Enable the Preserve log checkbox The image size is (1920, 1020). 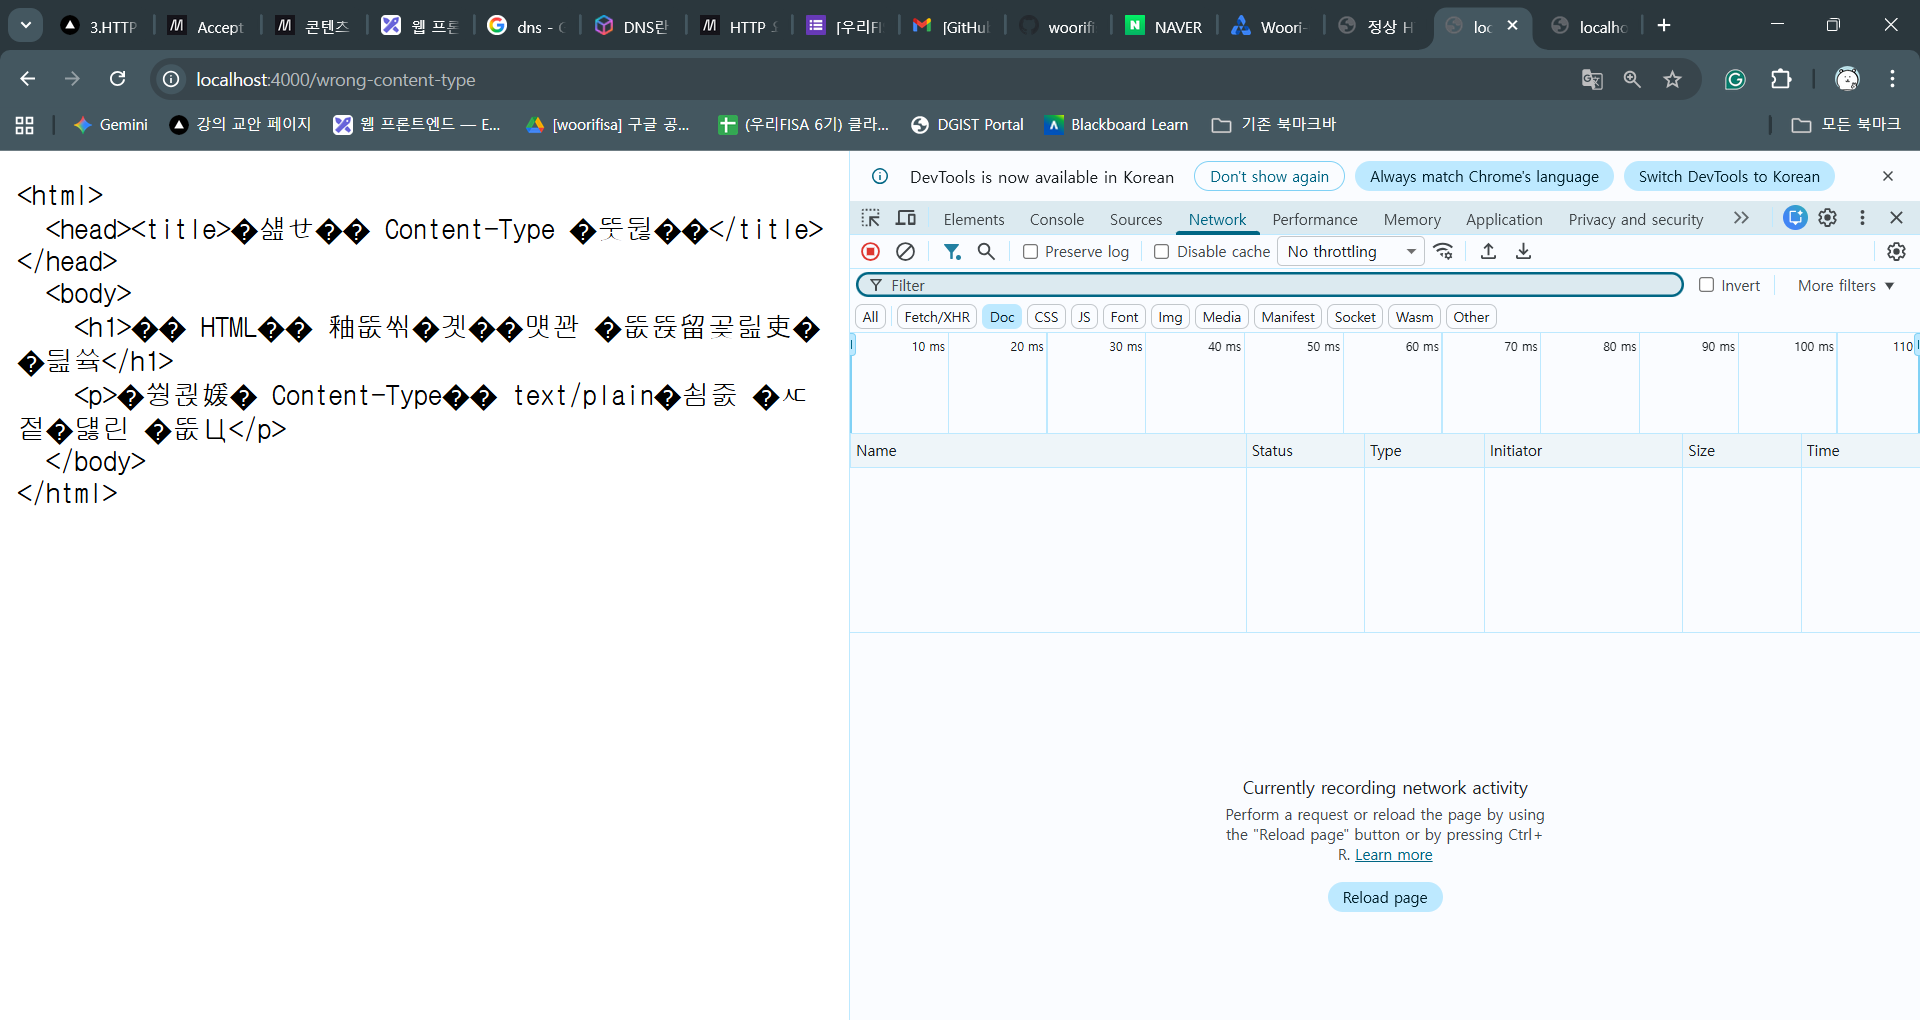click(1030, 252)
